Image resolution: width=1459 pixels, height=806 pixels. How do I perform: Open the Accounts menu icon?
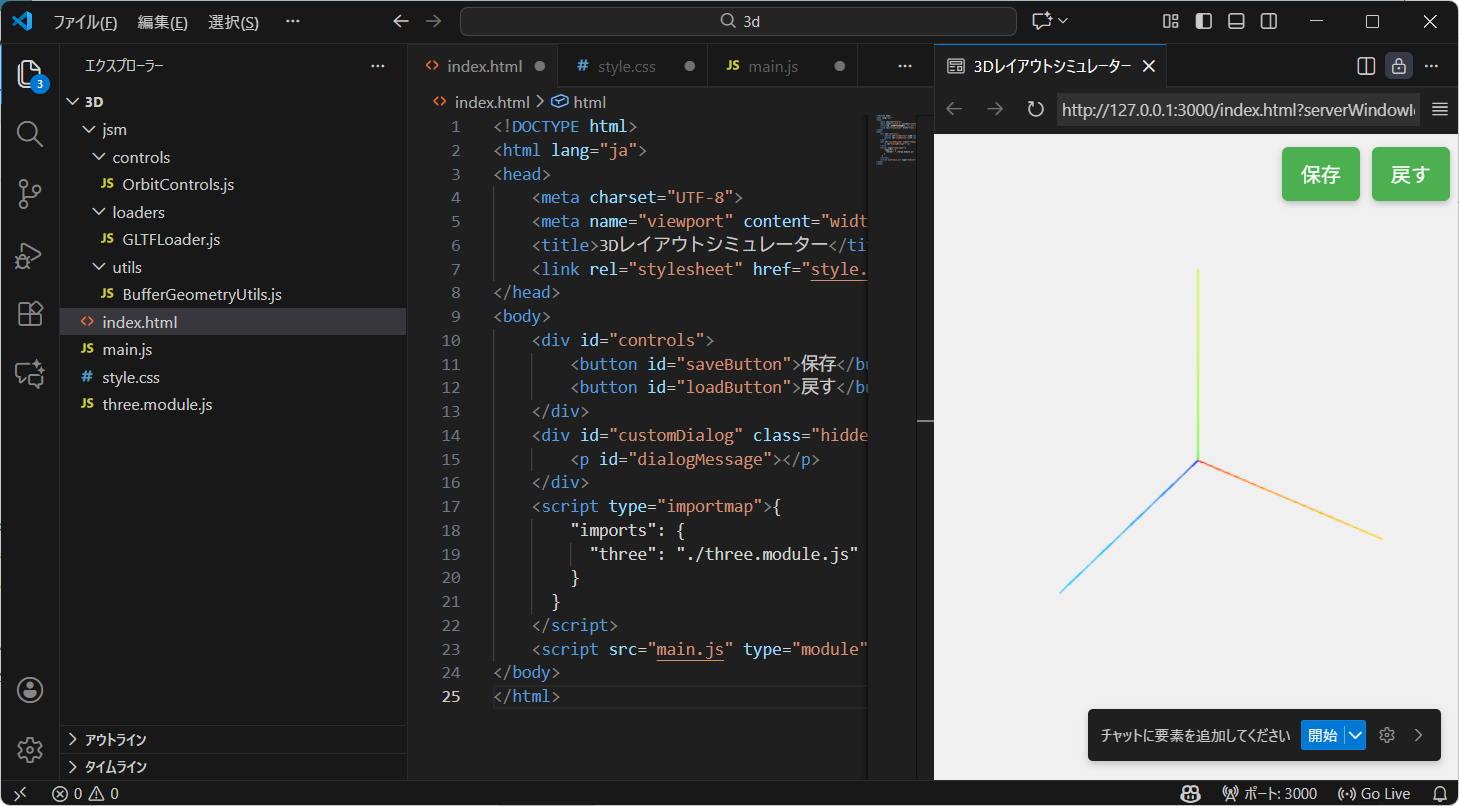coord(30,689)
